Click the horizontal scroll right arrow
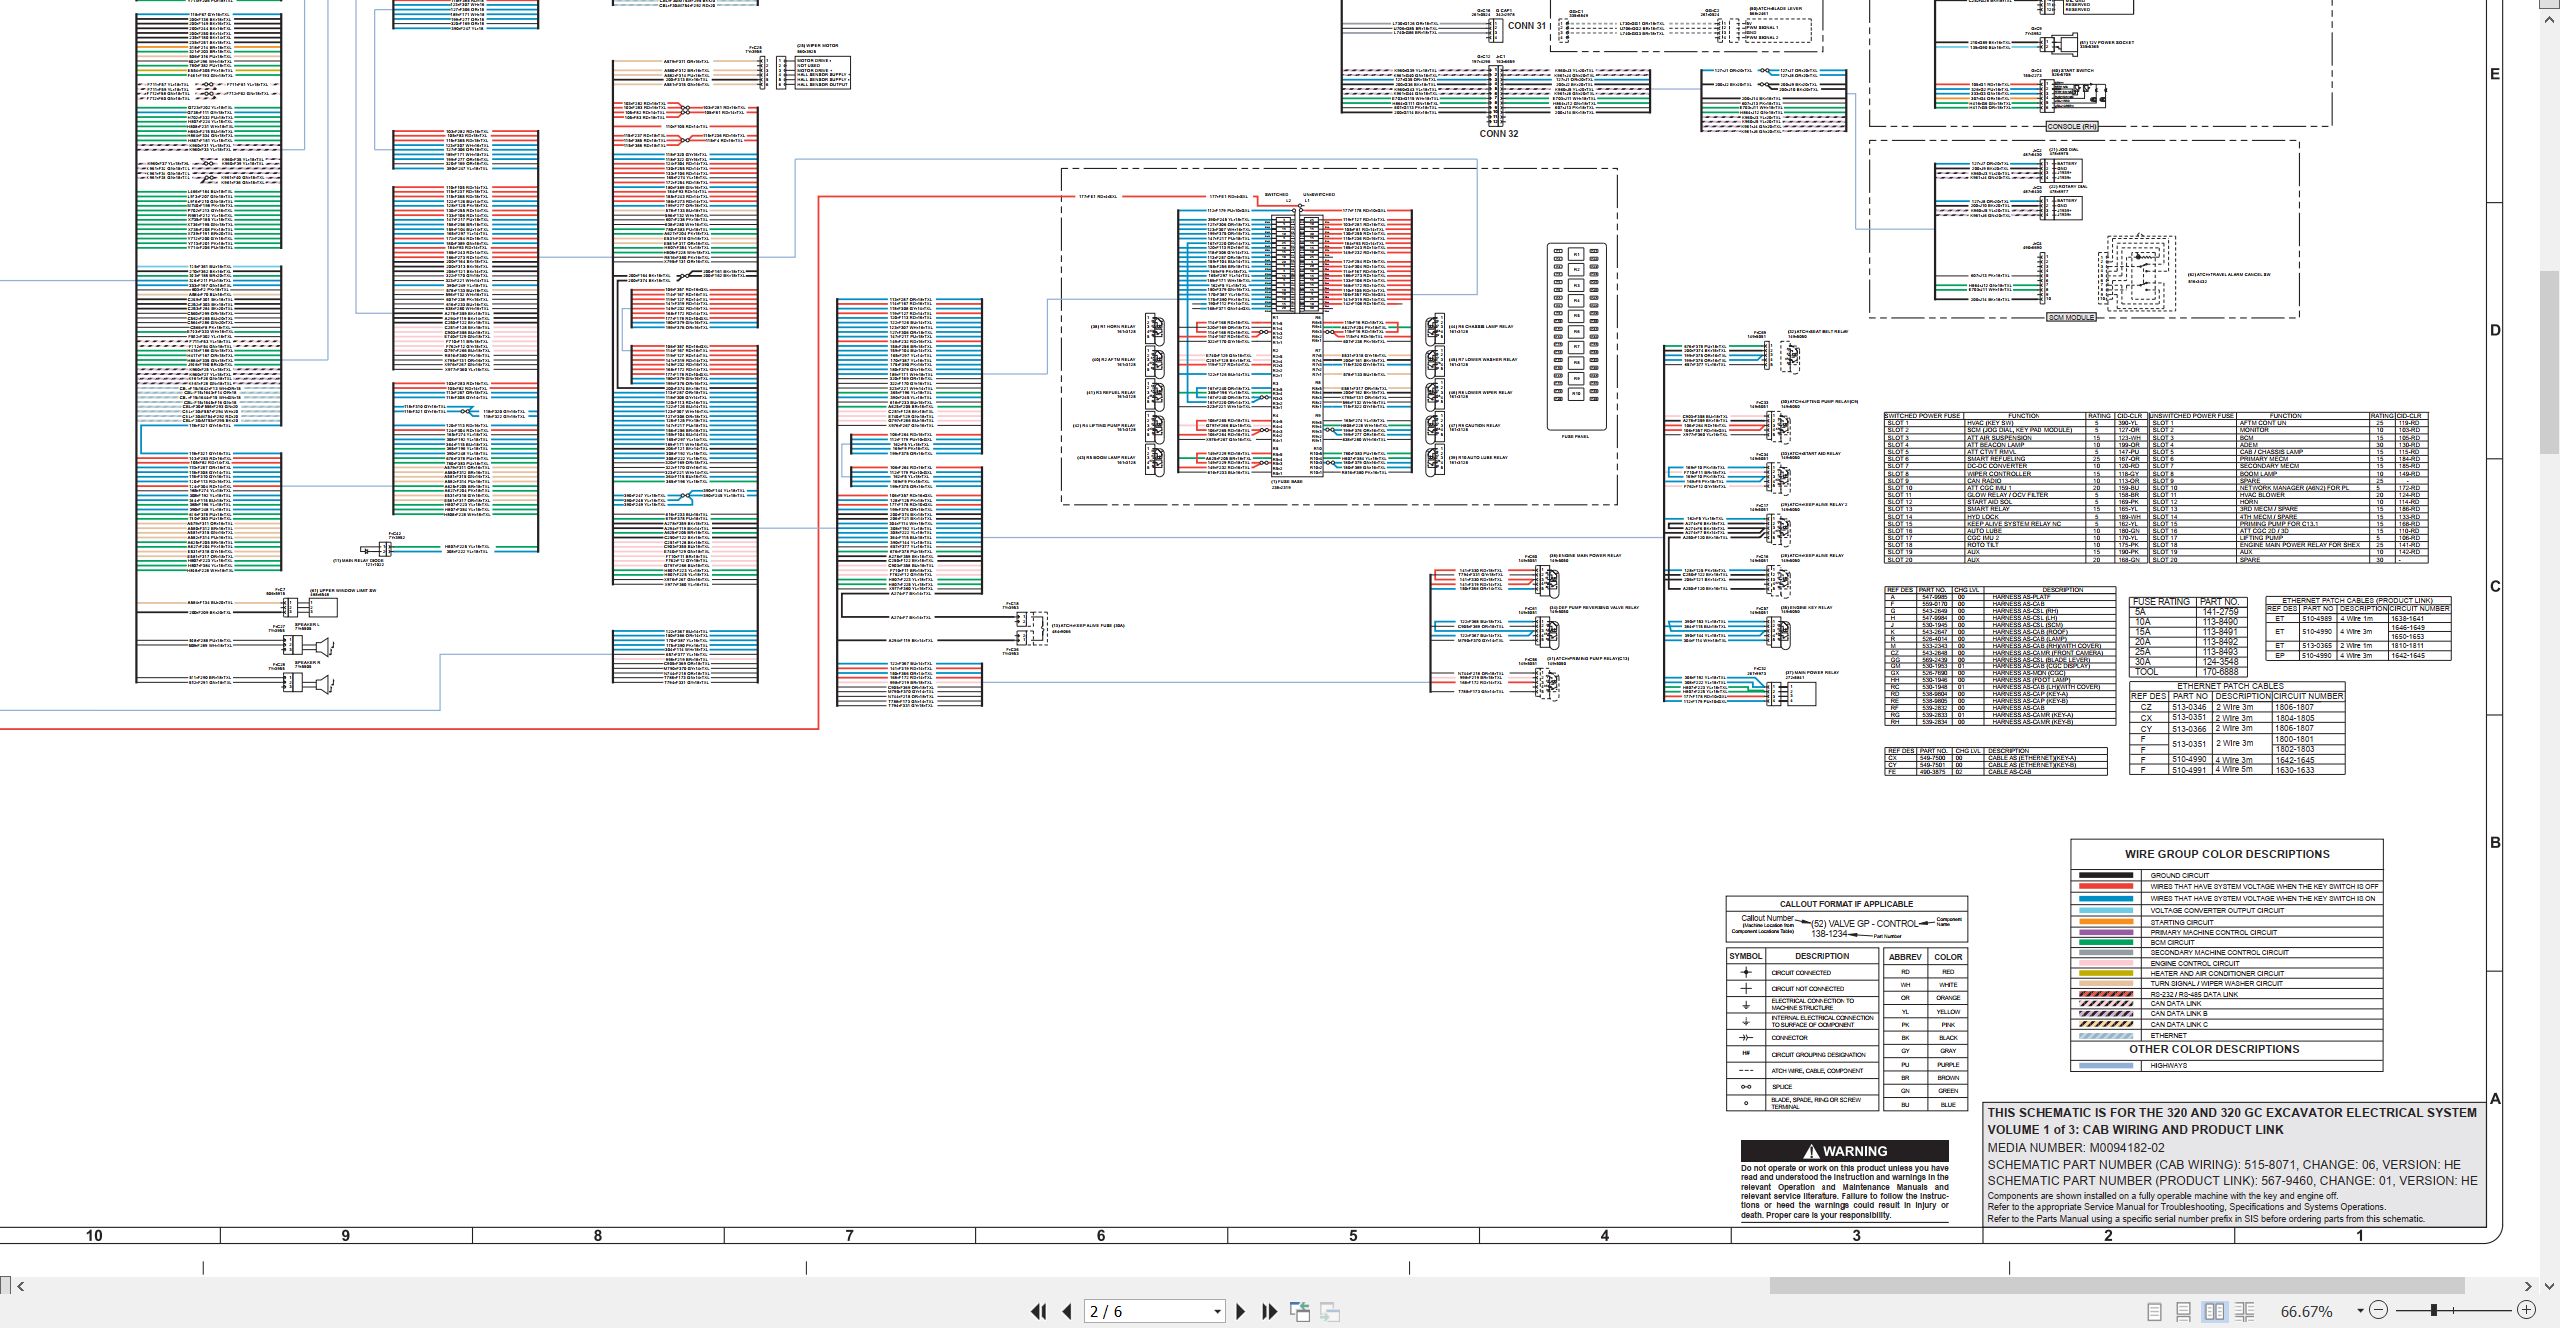The image size is (2560, 1328). [x=2527, y=1286]
